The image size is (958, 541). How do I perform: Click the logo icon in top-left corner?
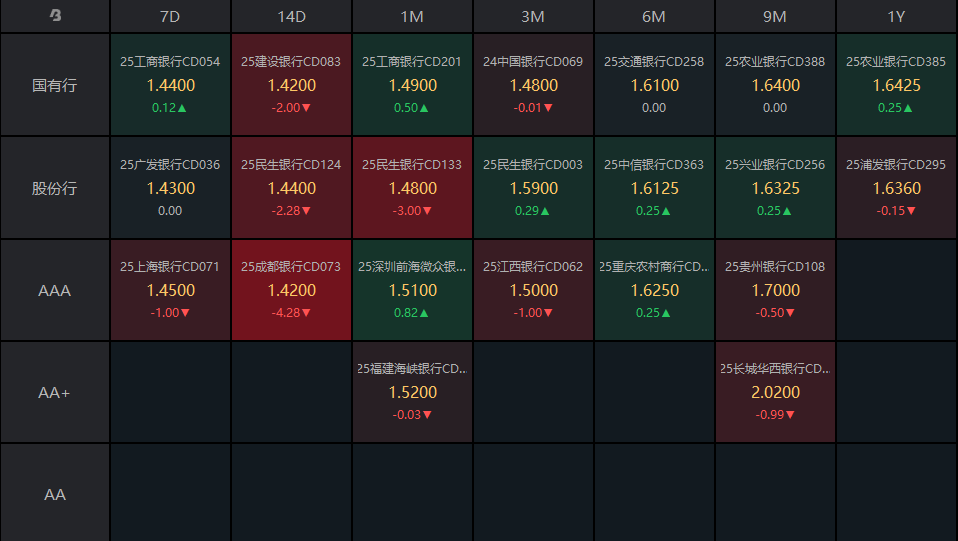coord(55,16)
